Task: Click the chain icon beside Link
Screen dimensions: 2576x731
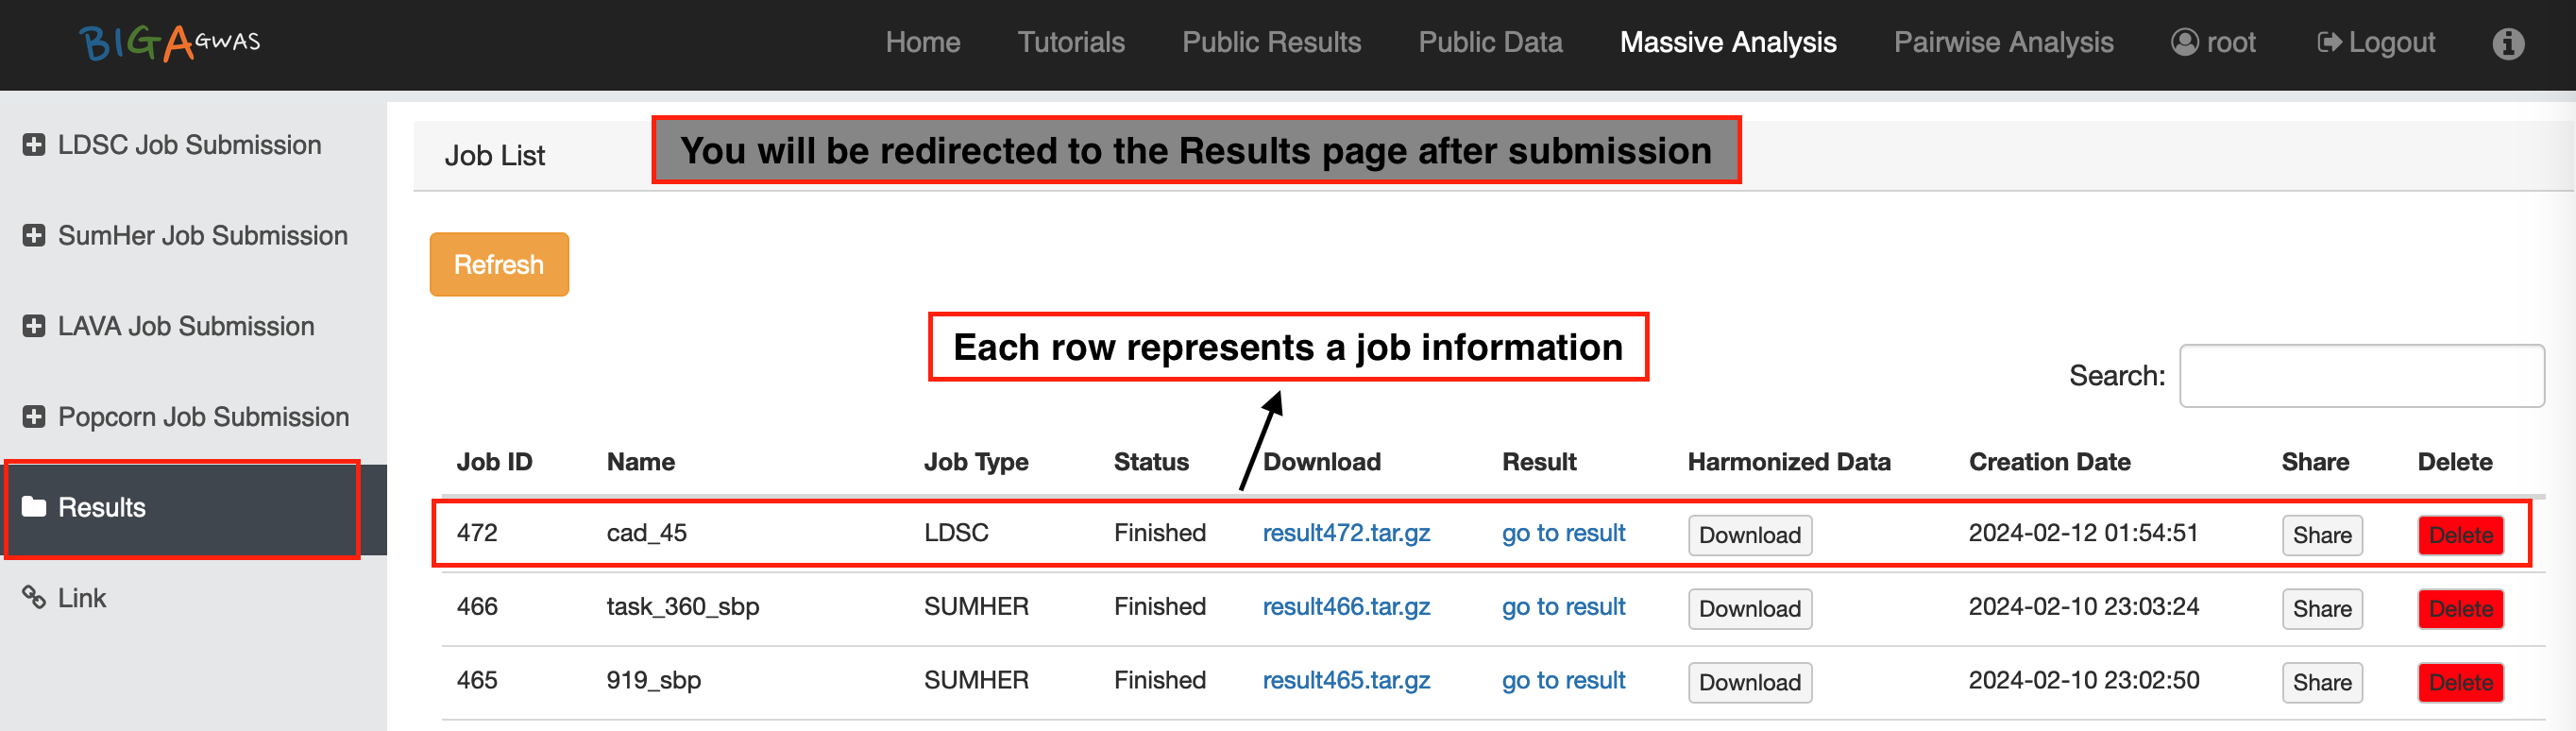Action: pyautogui.click(x=34, y=598)
